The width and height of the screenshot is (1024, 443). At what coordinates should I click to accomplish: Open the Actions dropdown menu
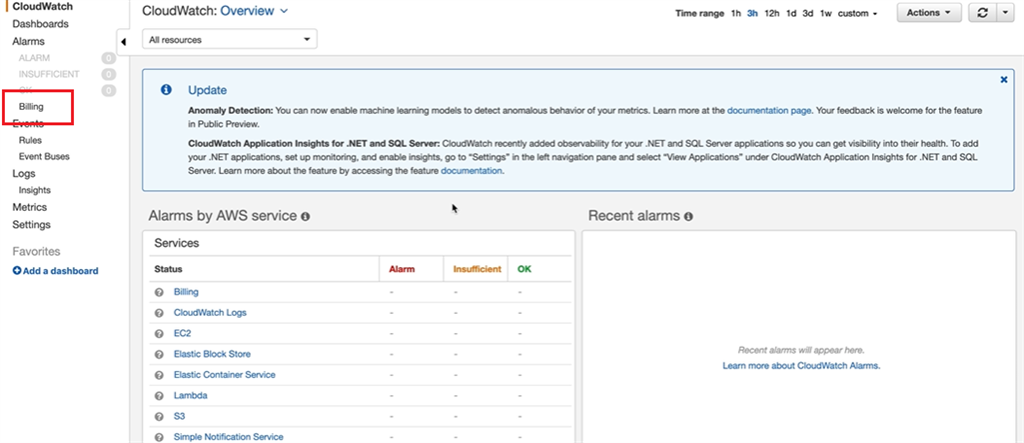929,13
